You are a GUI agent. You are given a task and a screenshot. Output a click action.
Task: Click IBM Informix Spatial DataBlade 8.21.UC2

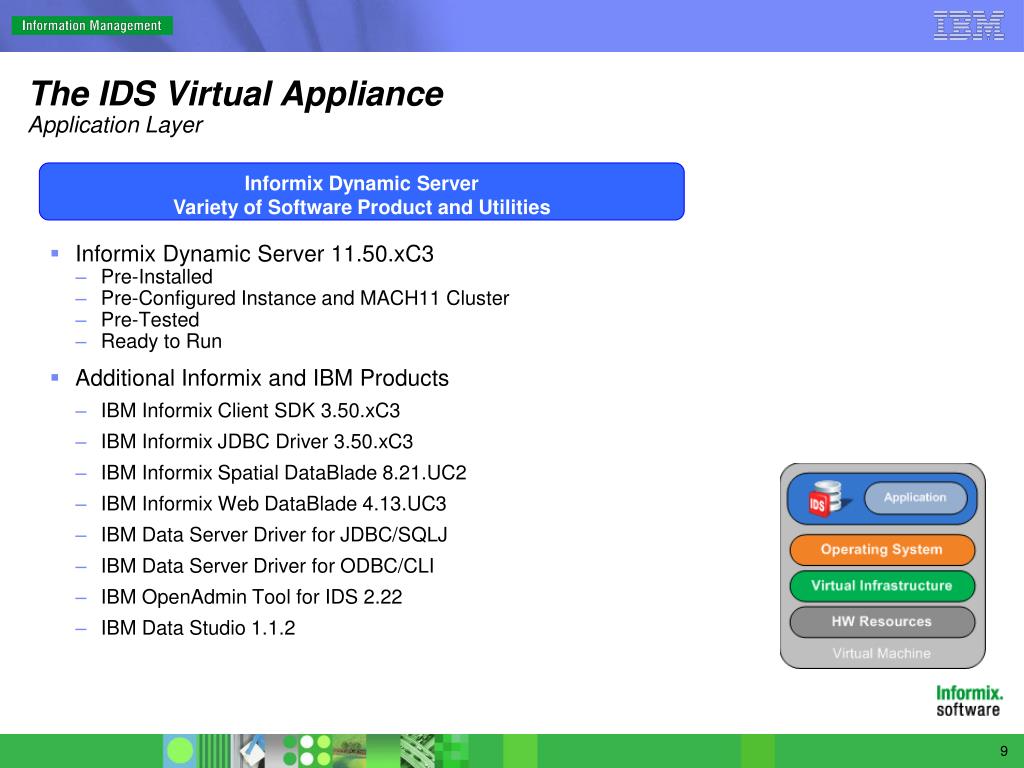[x=283, y=473]
